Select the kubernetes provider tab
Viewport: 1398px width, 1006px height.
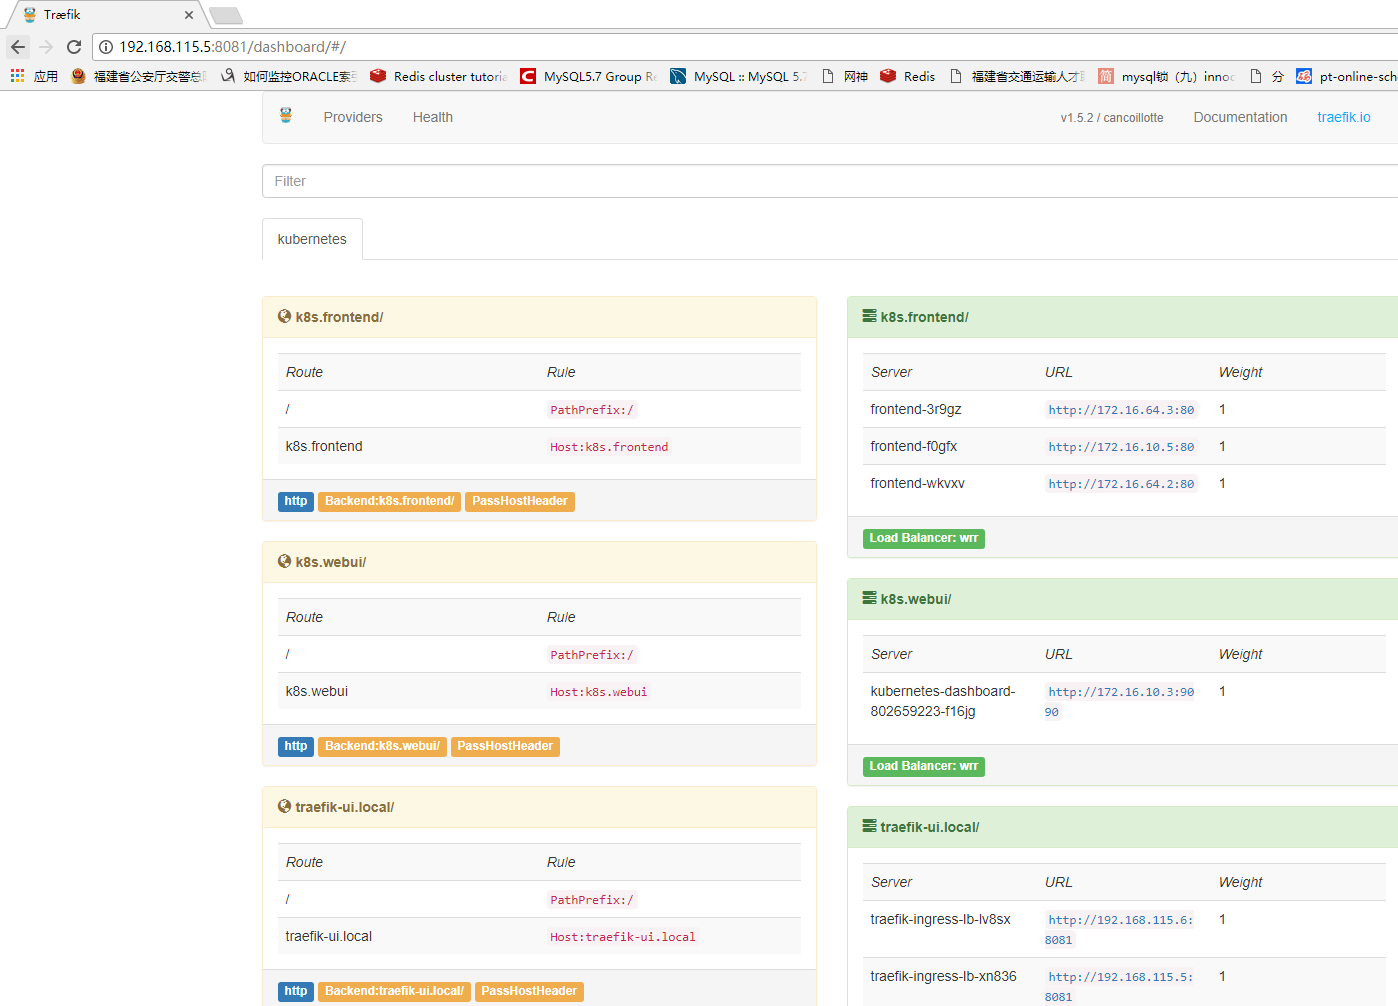(x=312, y=239)
